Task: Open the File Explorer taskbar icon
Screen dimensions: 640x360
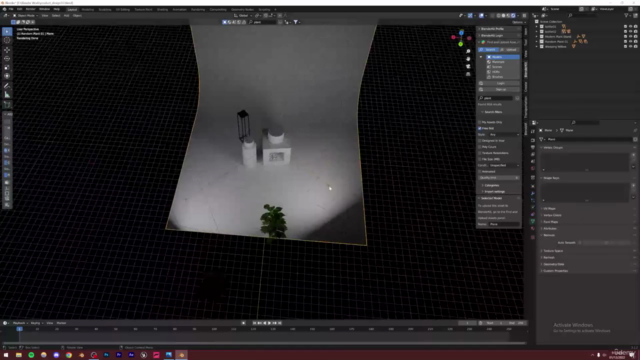Action: 19,355
